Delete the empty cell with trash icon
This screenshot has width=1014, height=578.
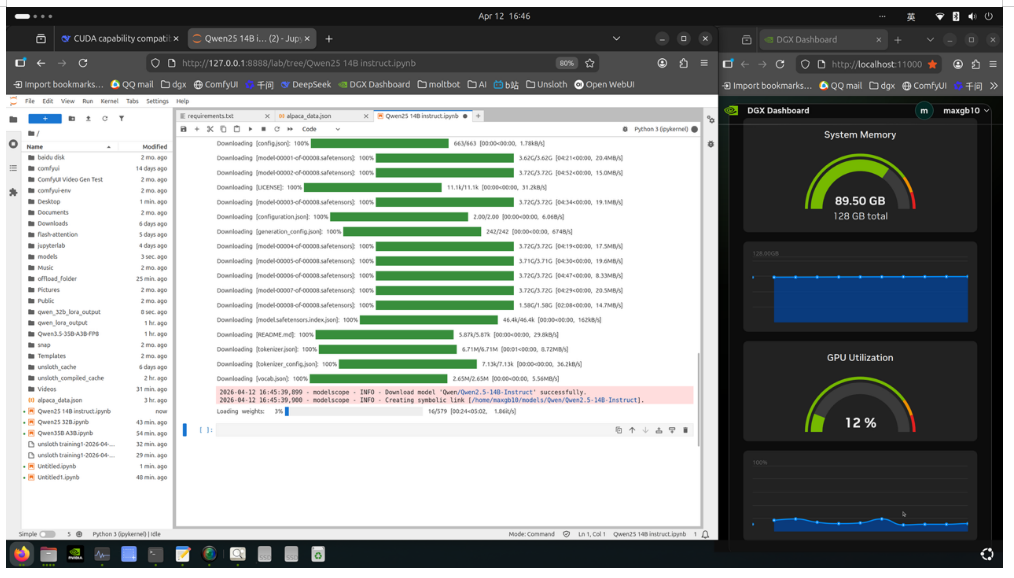point(685,430)
